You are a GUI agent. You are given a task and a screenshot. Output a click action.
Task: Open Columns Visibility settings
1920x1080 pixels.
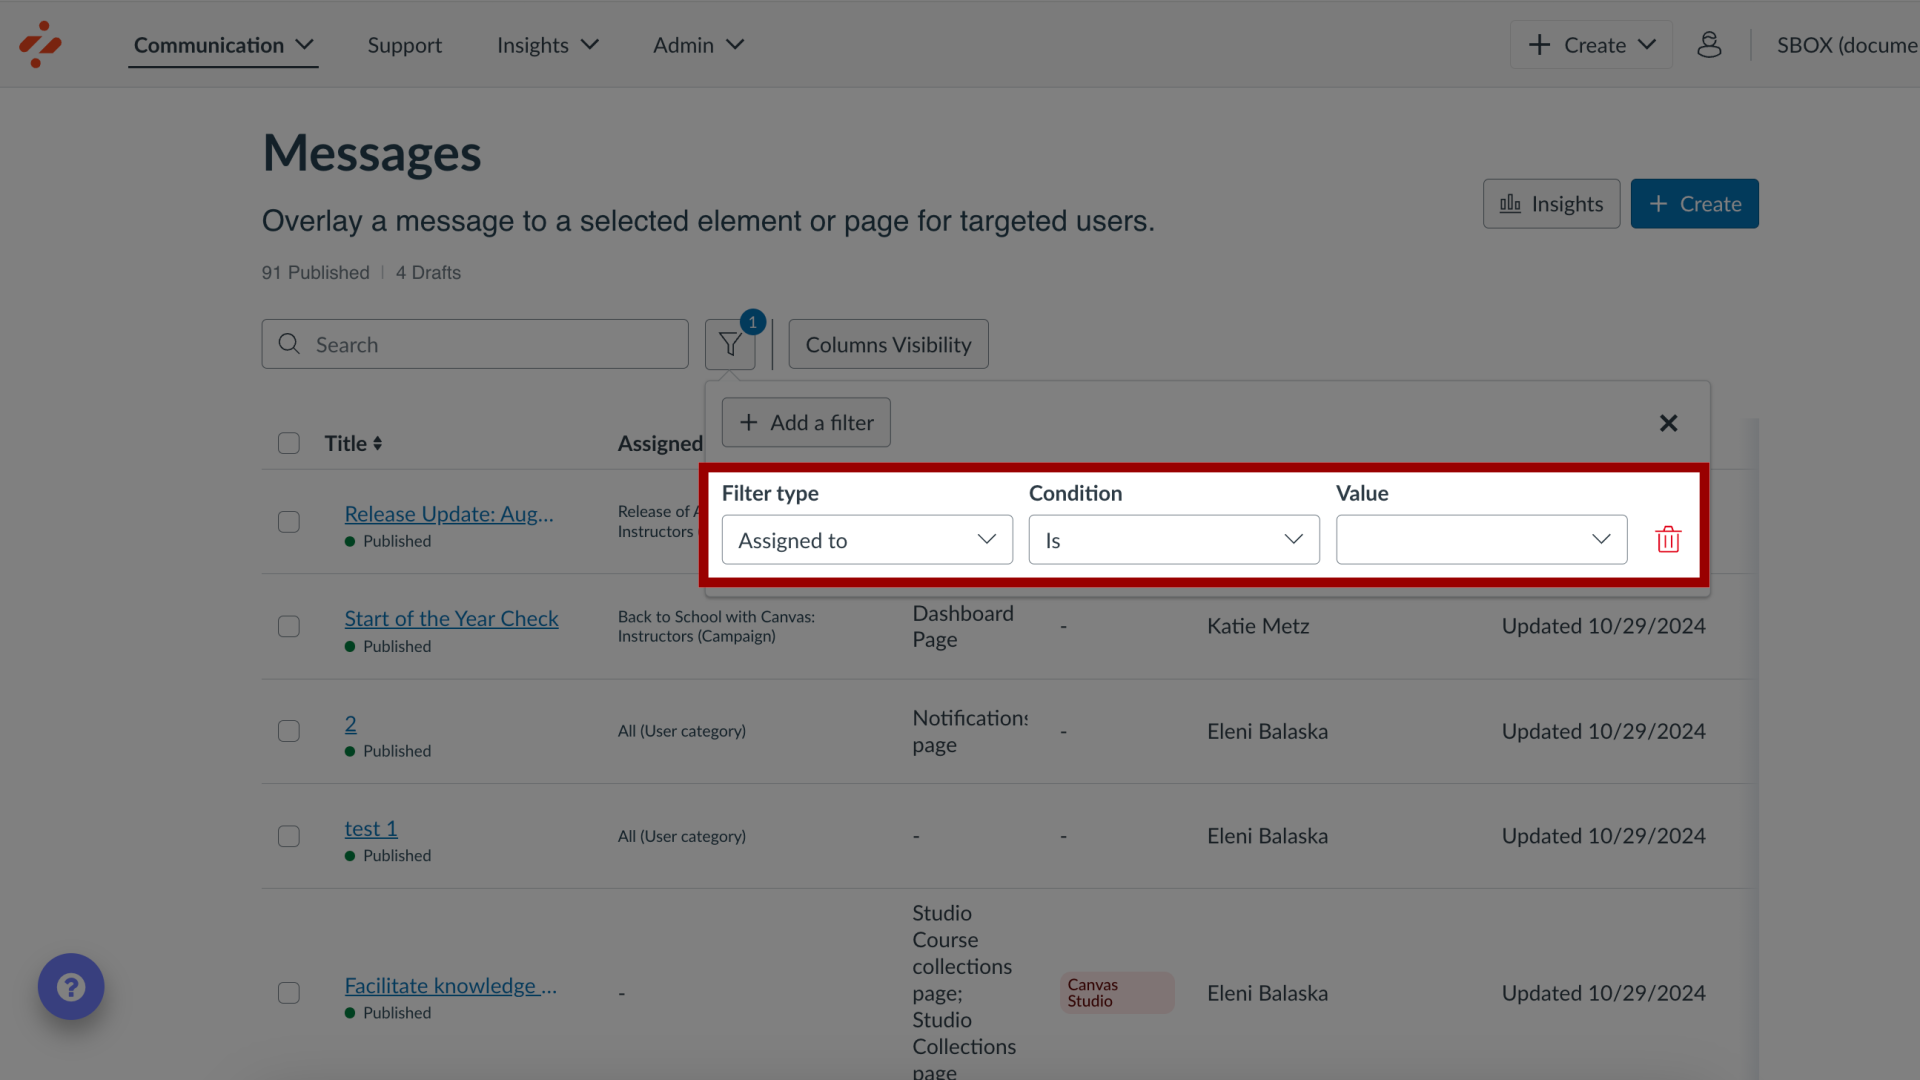coord(888,344)
